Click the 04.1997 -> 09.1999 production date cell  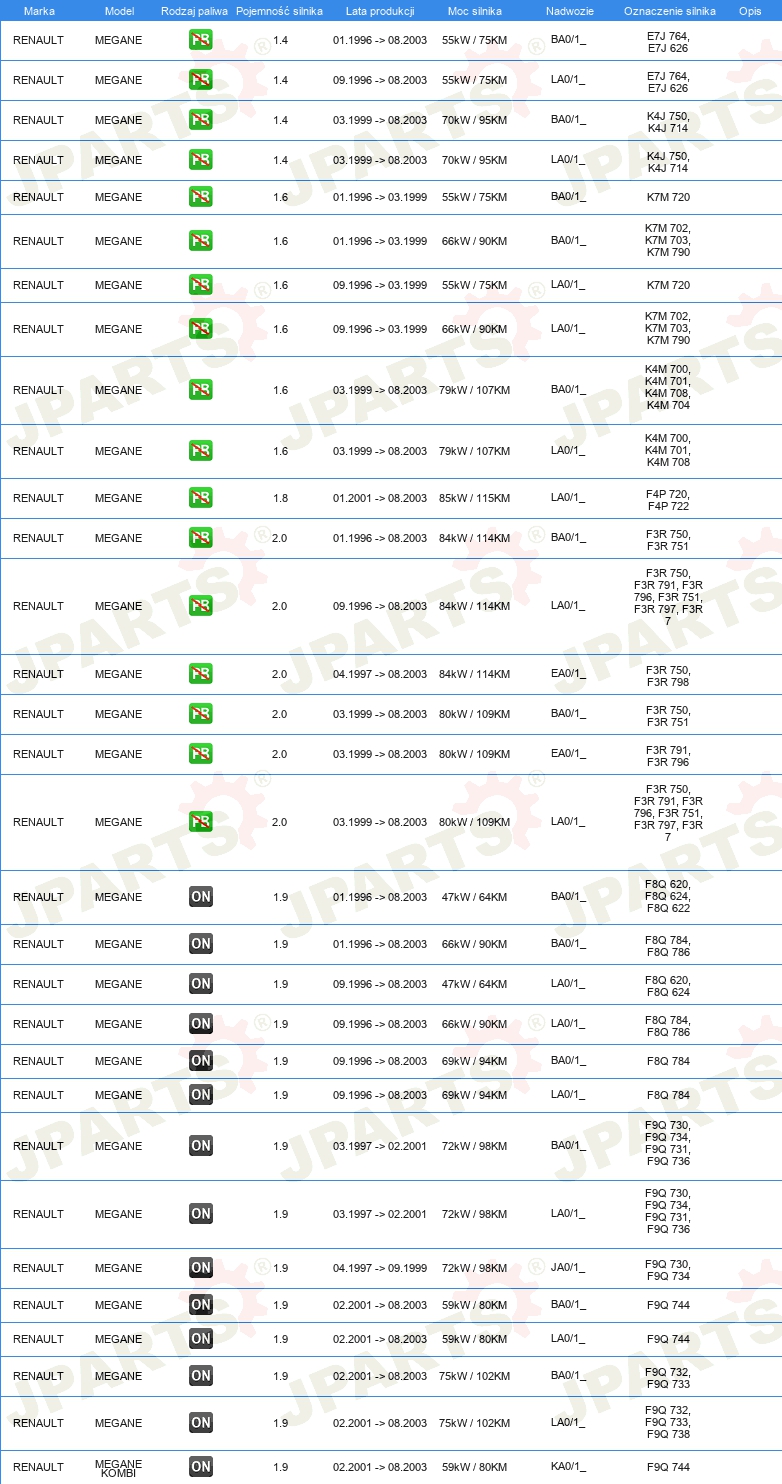[x=380, y=1268]
